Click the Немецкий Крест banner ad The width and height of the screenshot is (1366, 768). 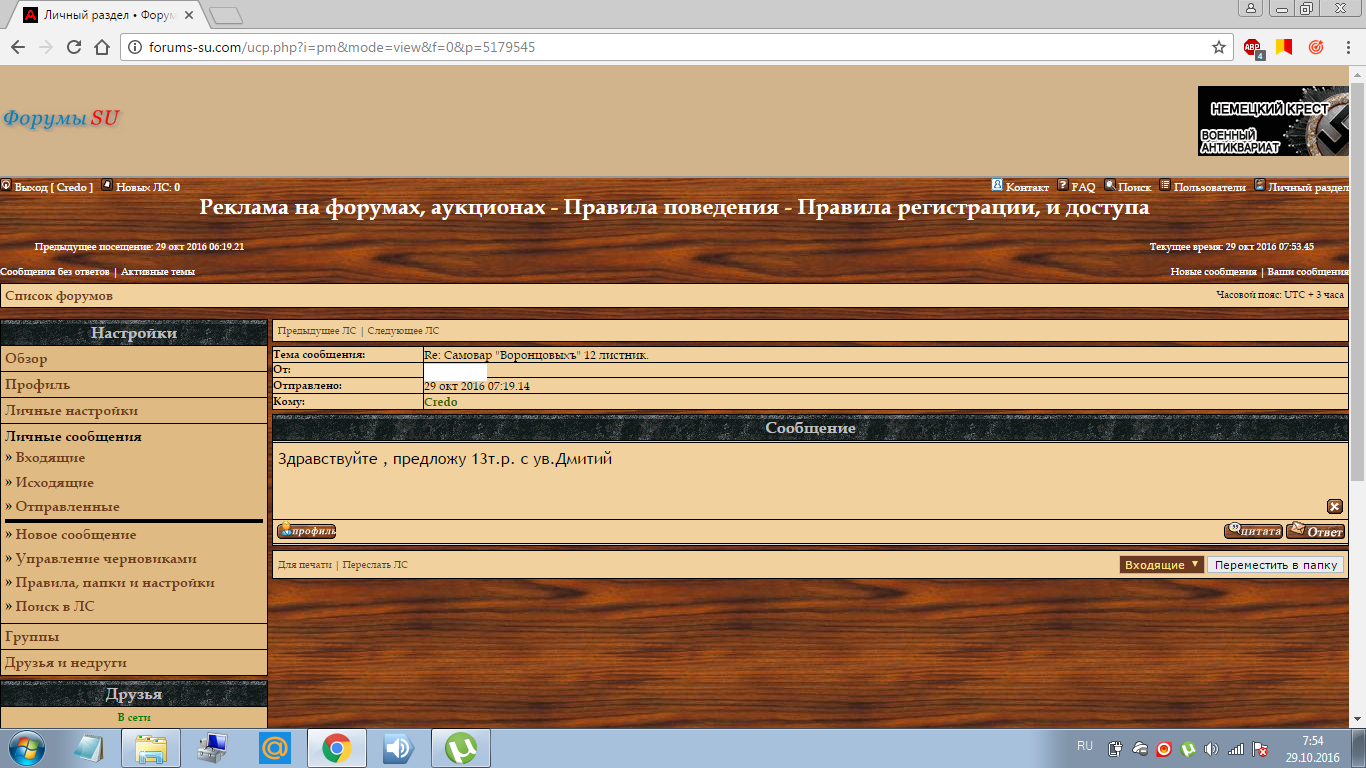click(x=1273, y=121)
